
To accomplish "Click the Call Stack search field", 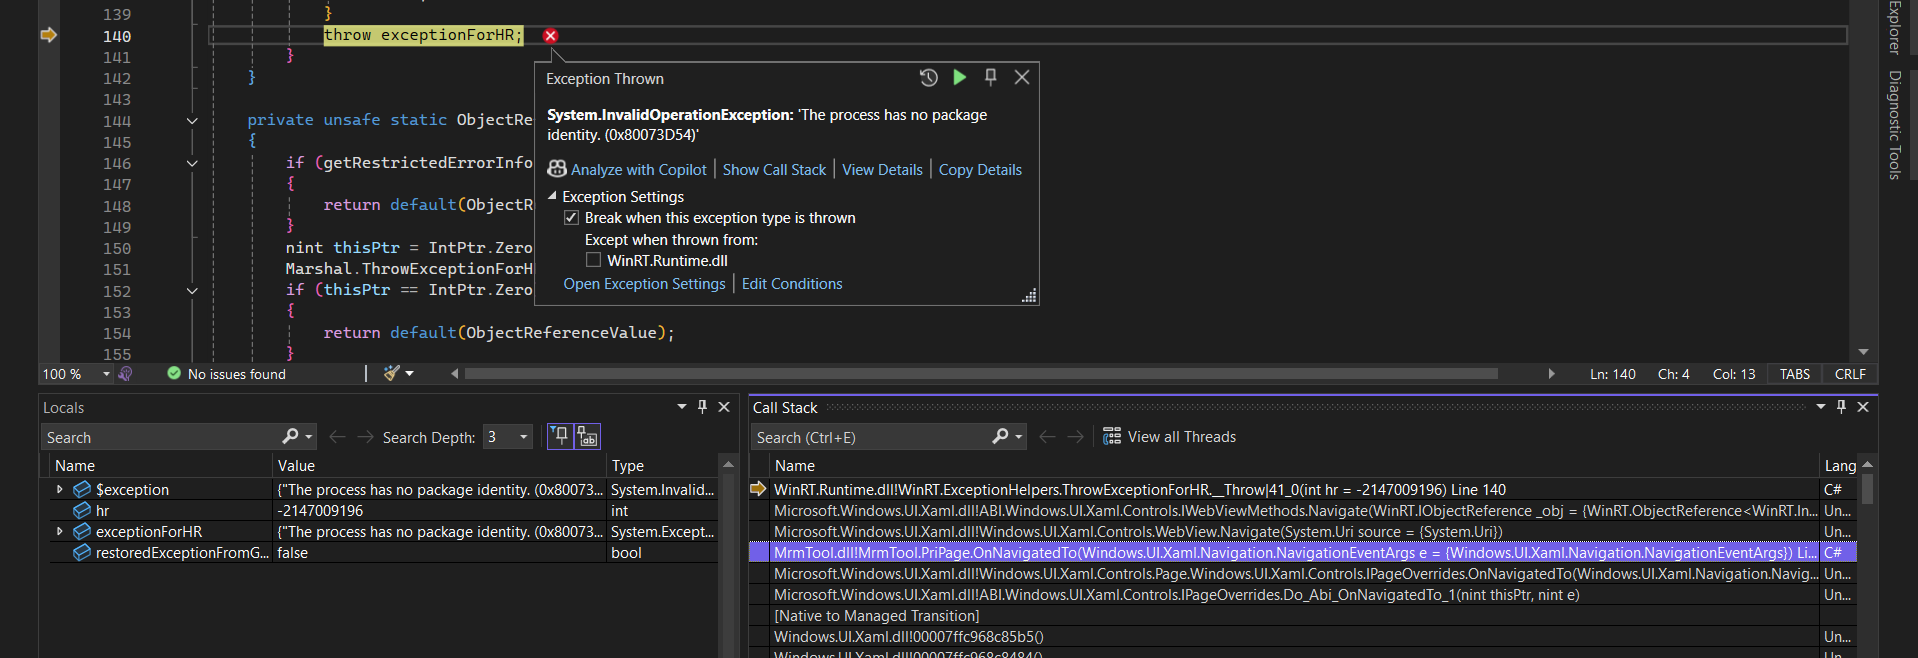I will pos(870,437).
